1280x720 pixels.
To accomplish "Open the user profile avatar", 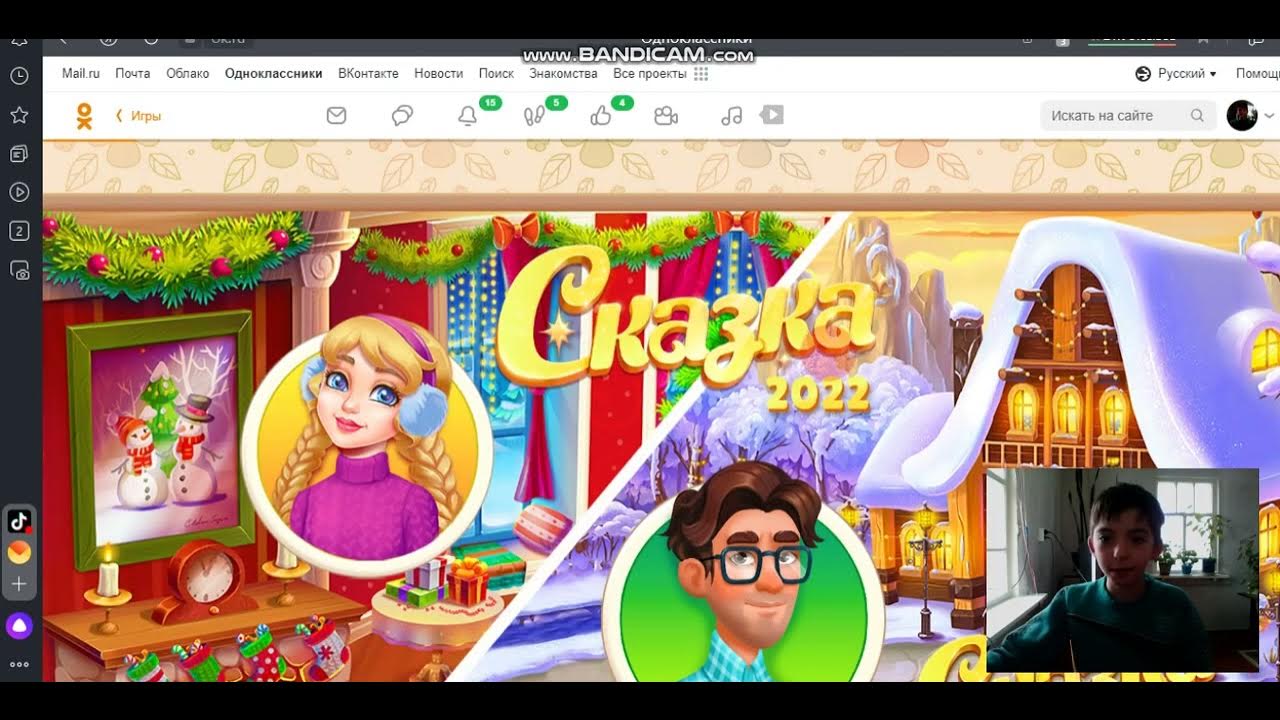I will point(1242,116).
